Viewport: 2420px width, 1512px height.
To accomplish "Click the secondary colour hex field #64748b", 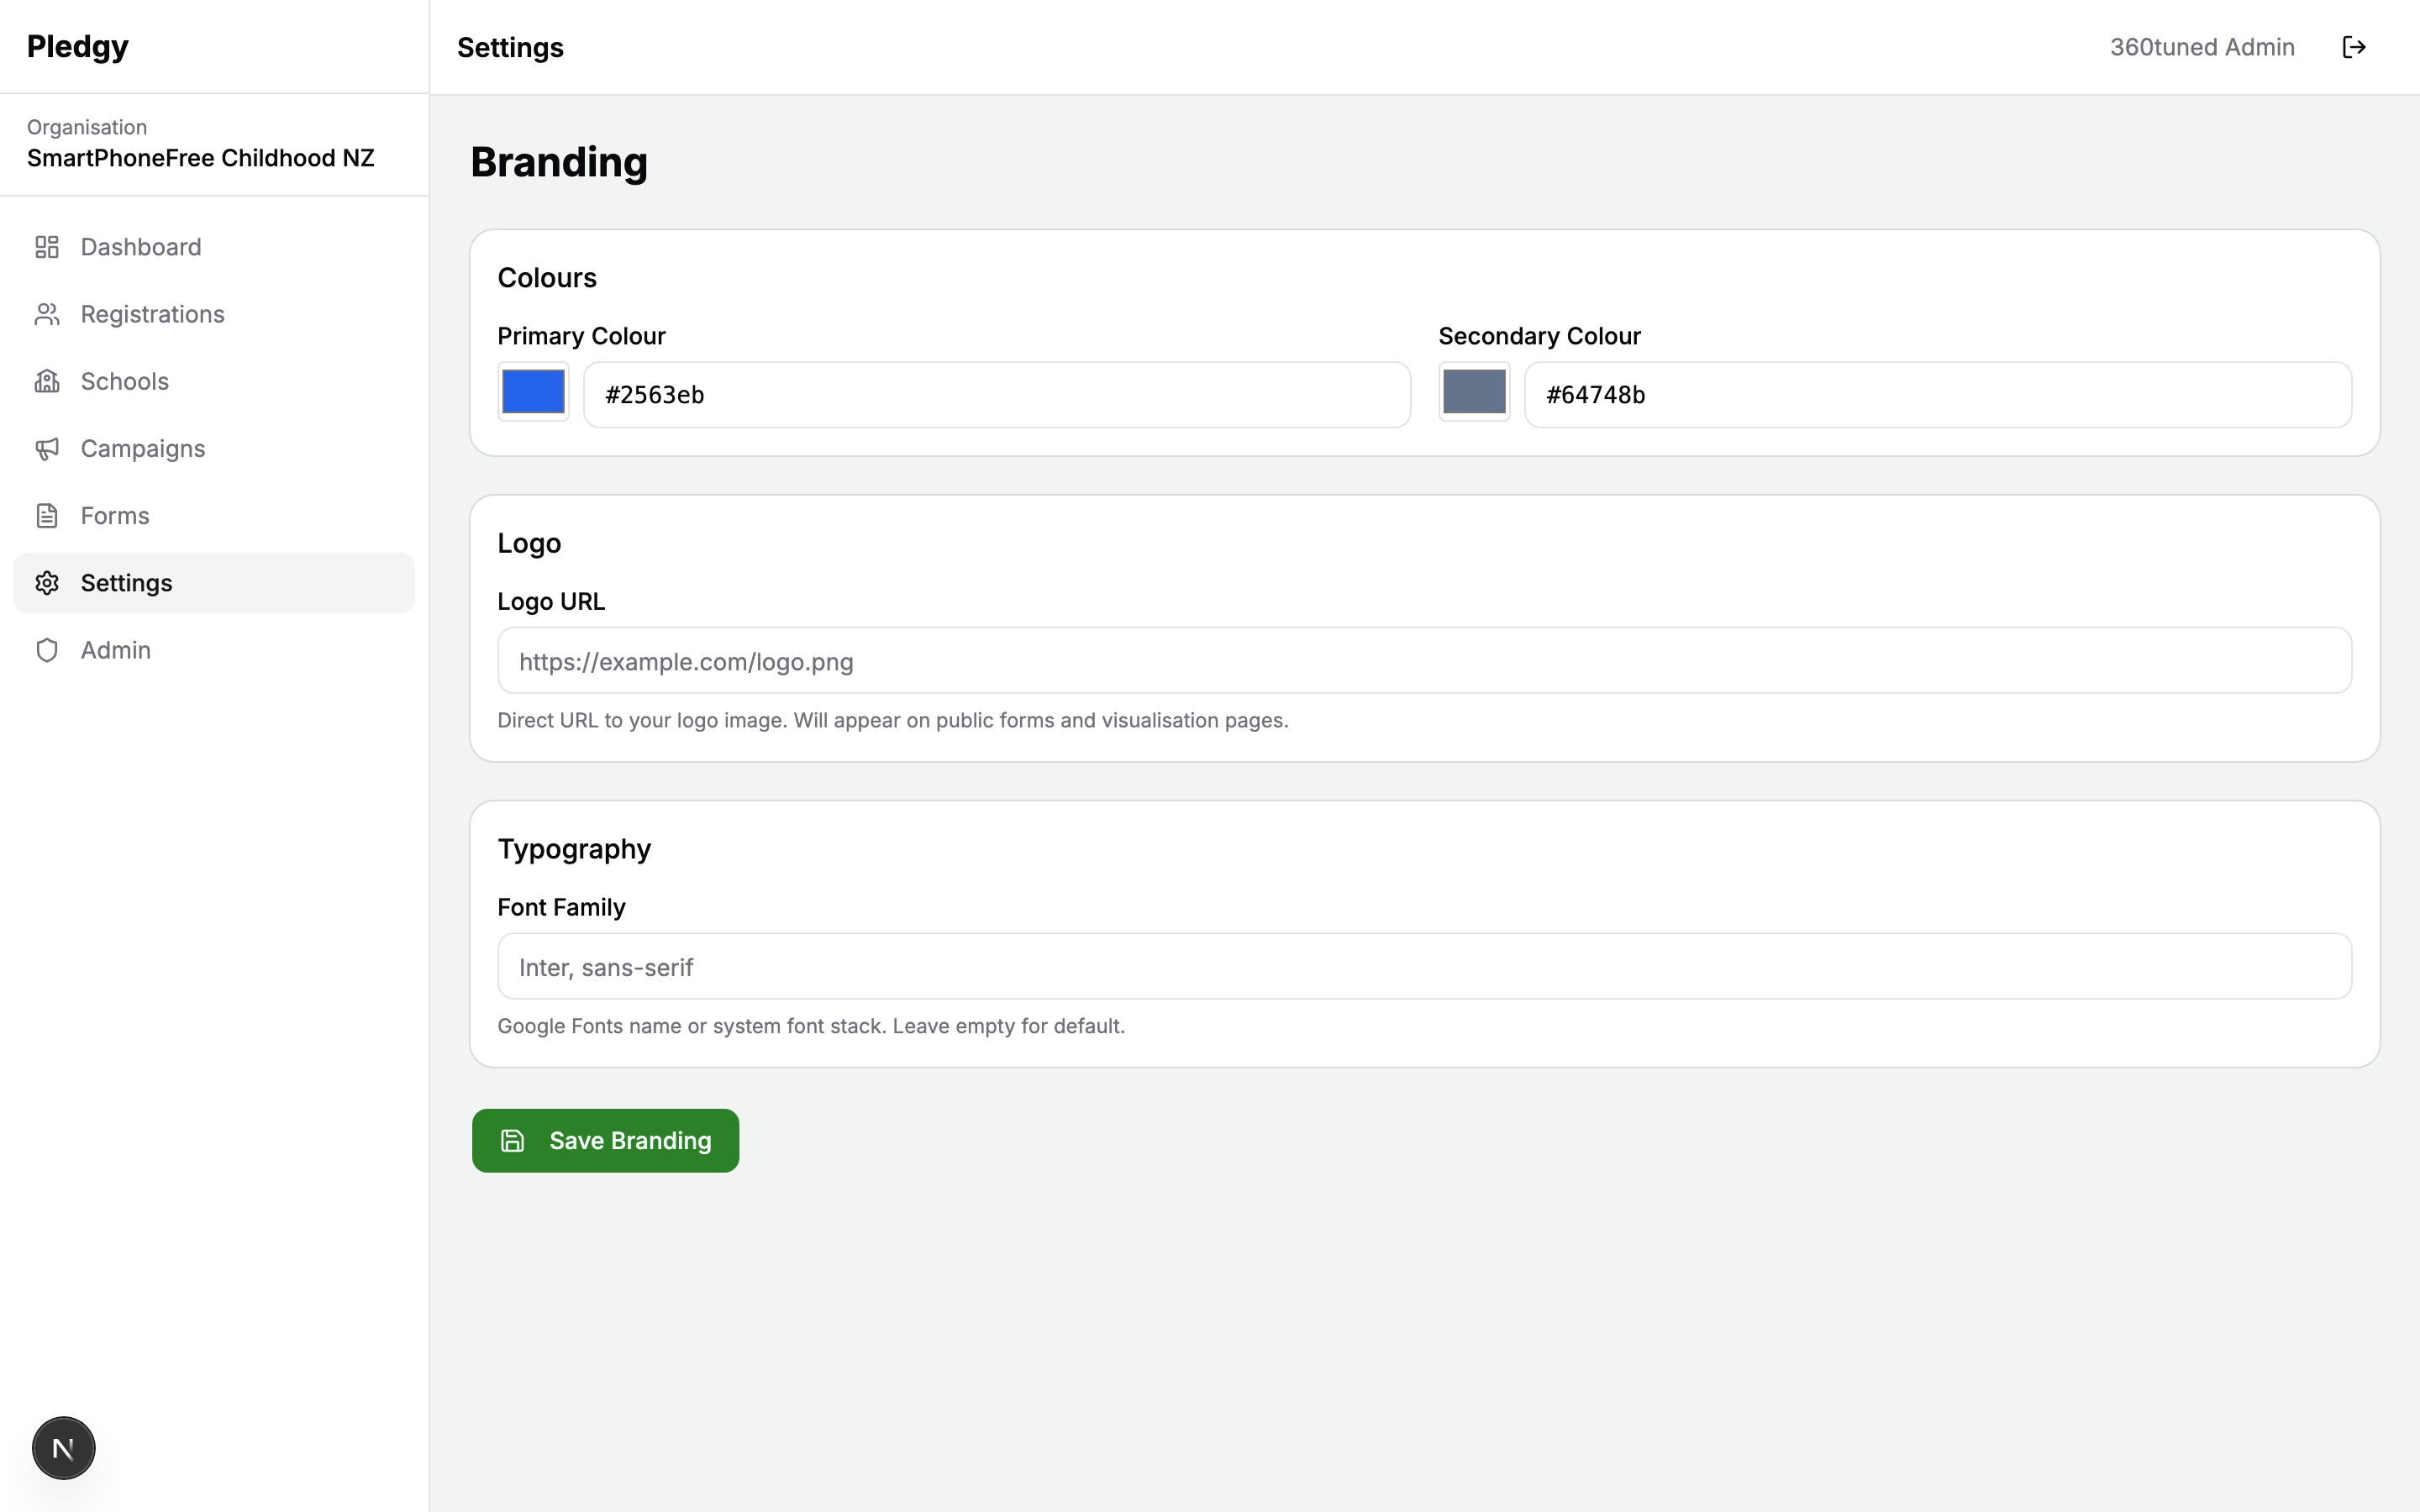I will [1938, 394].
